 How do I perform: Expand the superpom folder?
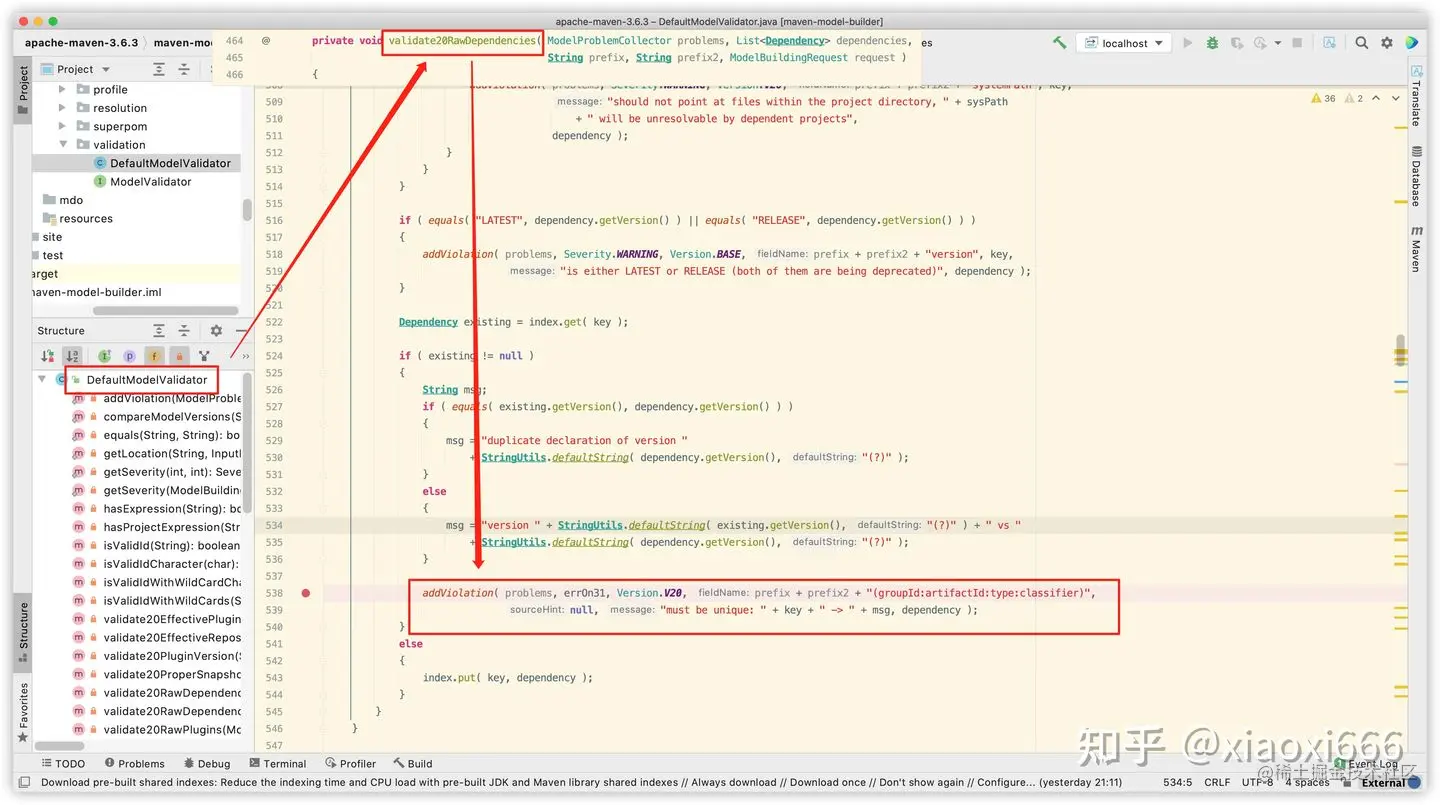[x=63, y=126]
